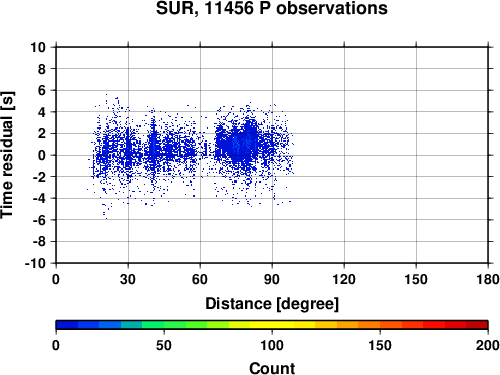This screenshot has width=500, height=375.
Task: Click the dense data cluster near 80 degrees
Action: [x=247, y=143]
